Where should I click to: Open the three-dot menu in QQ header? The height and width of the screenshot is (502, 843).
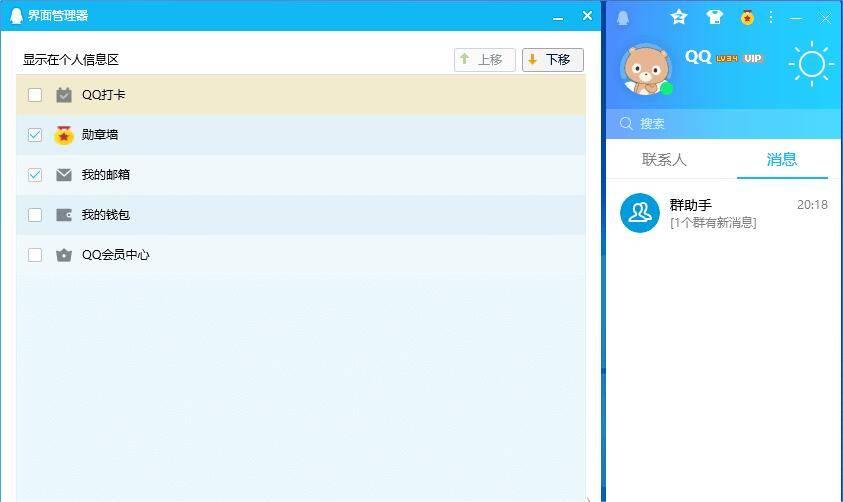[771, 17]
